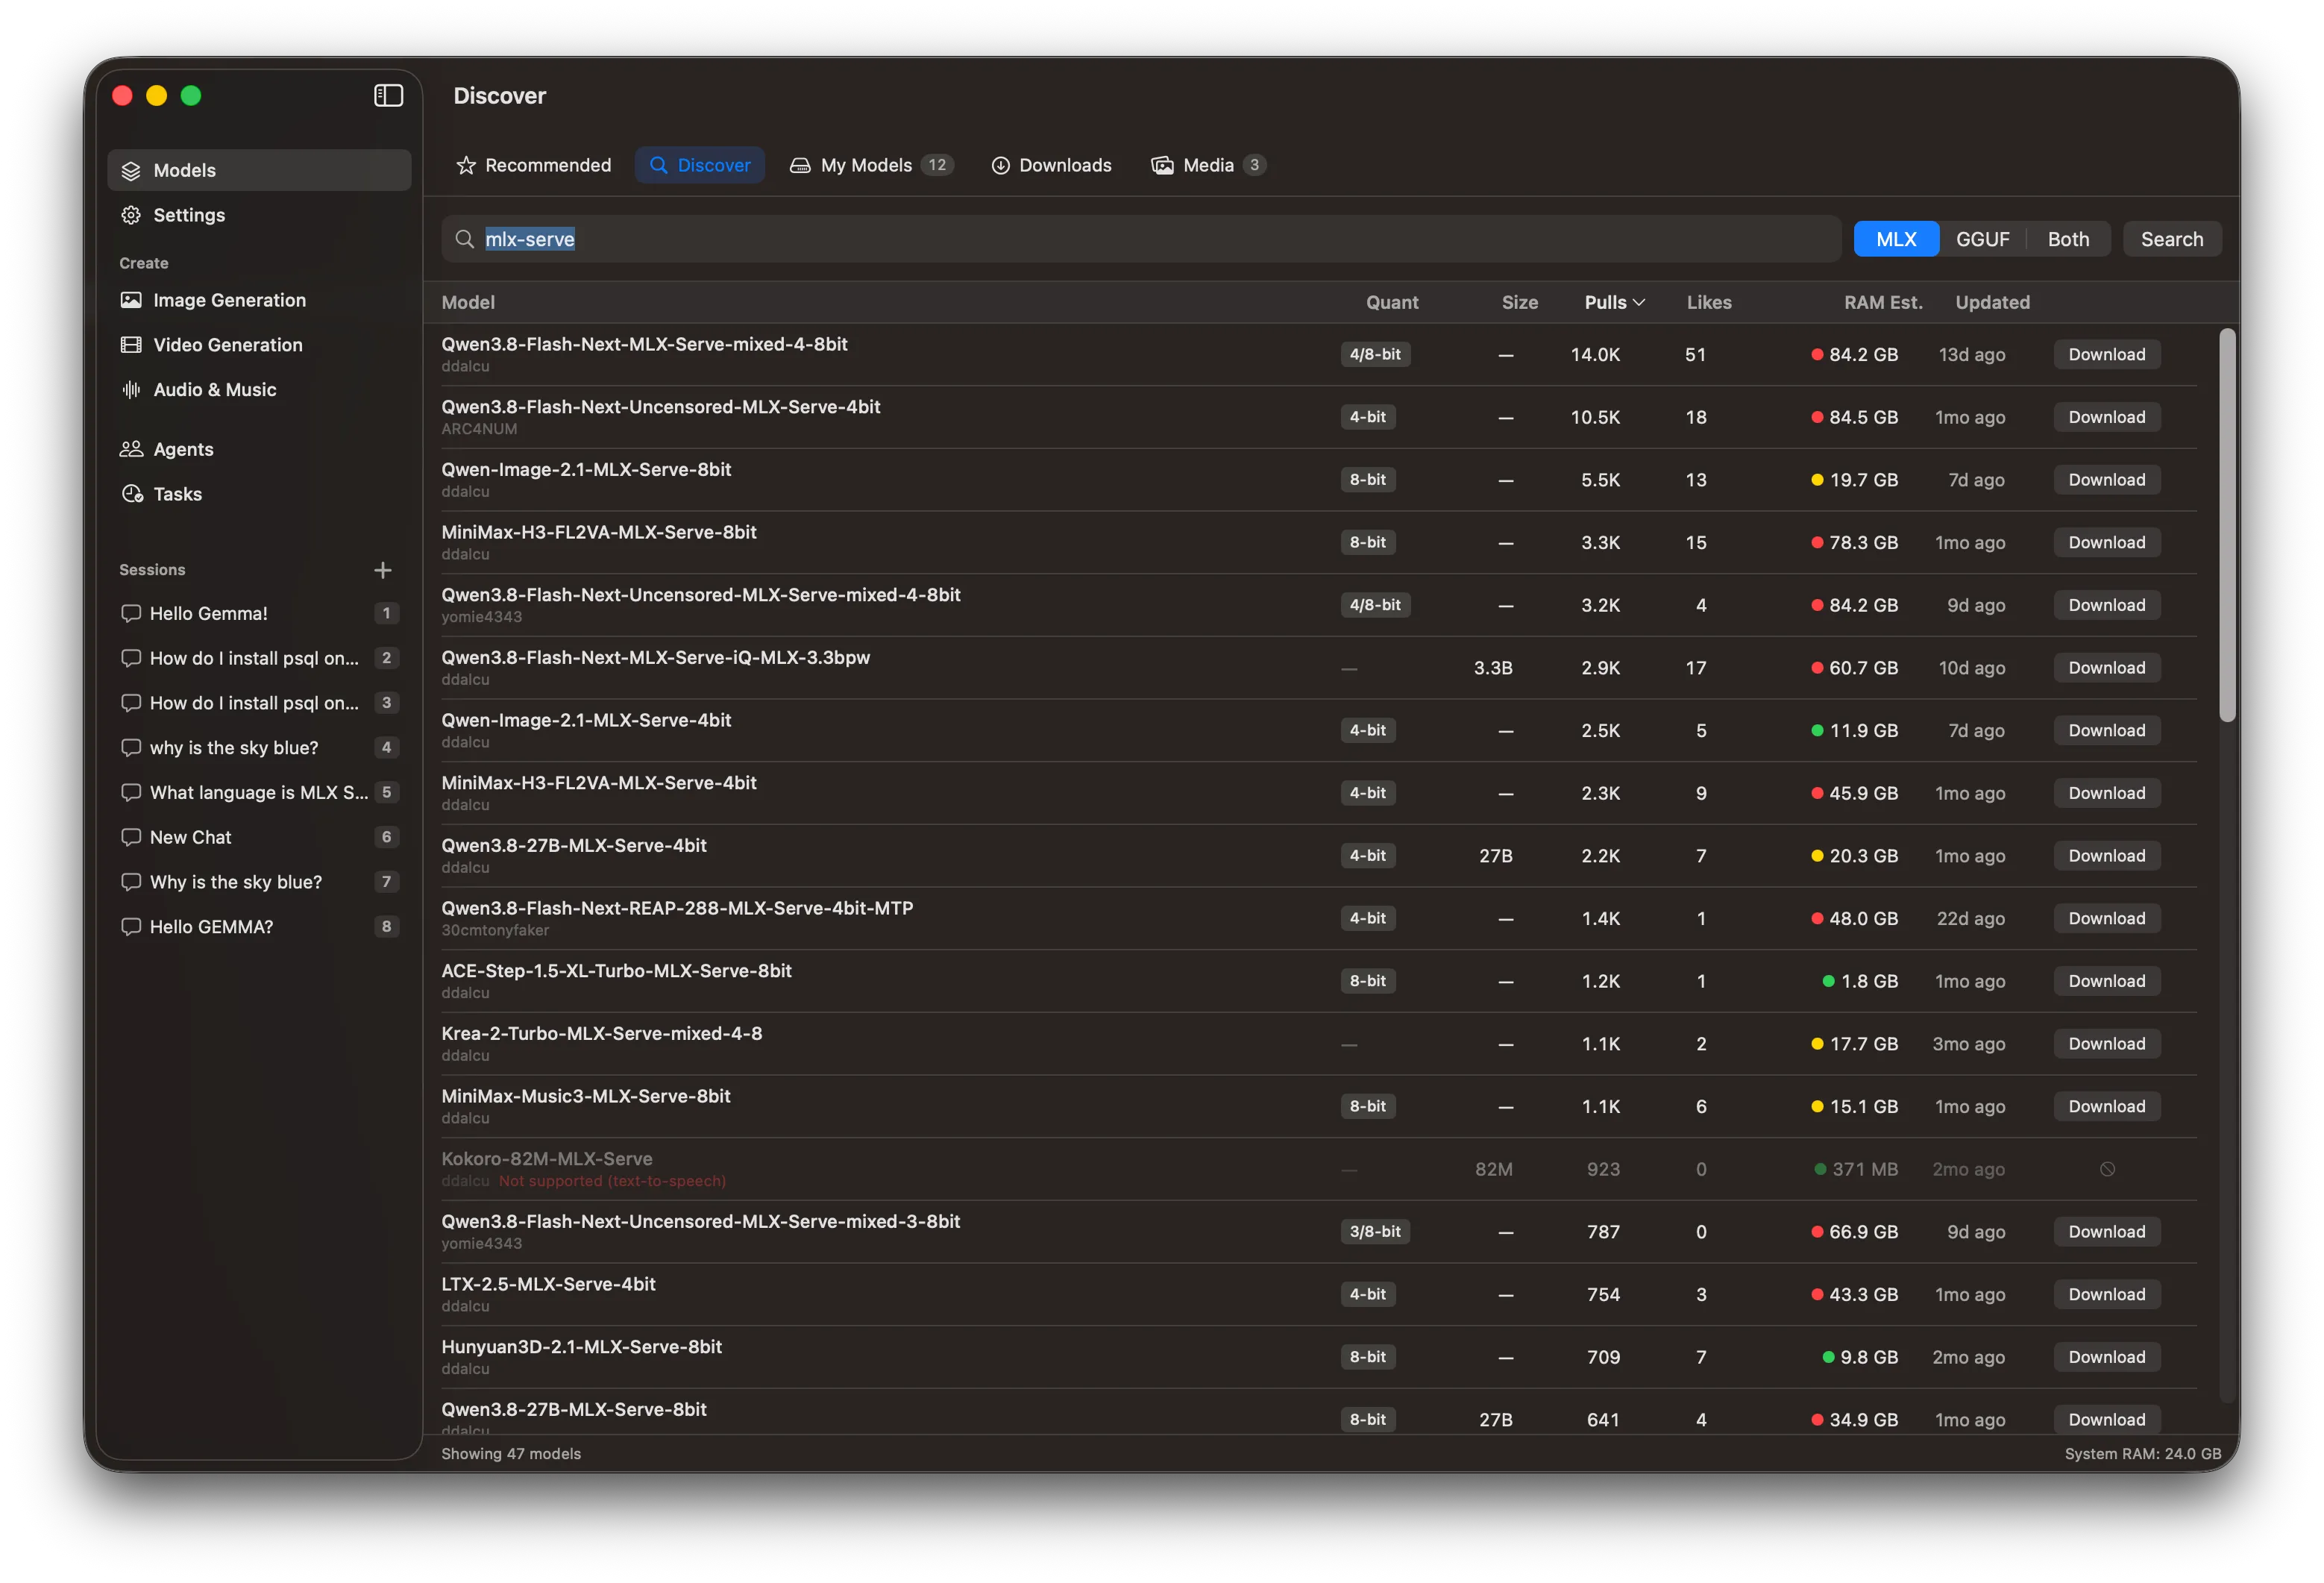Sort table by Updated column header
The width and height of the screenshot is (2324, 1583).
tap(1992, 302)
